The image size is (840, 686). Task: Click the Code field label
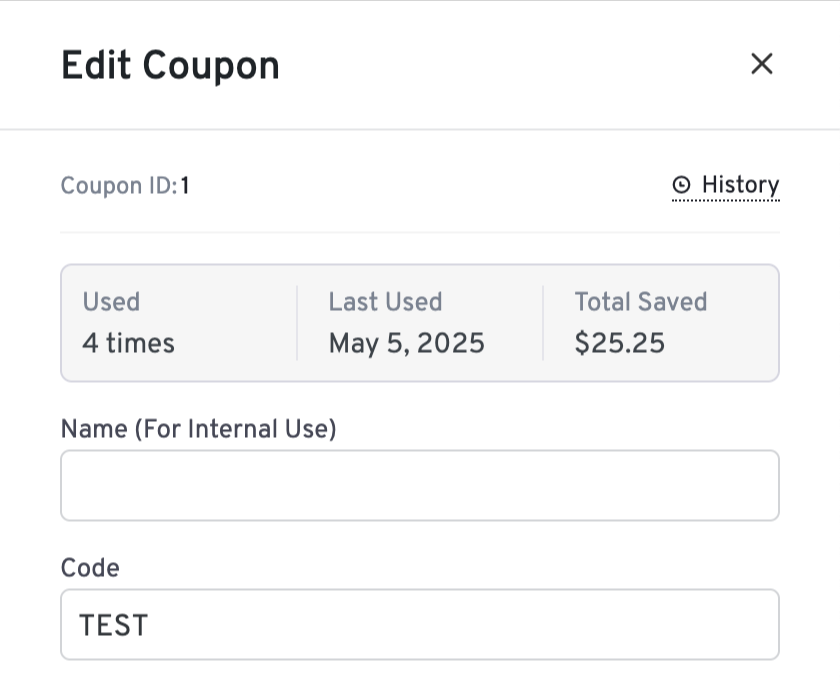pyautogui.click(x=90, y=568)
